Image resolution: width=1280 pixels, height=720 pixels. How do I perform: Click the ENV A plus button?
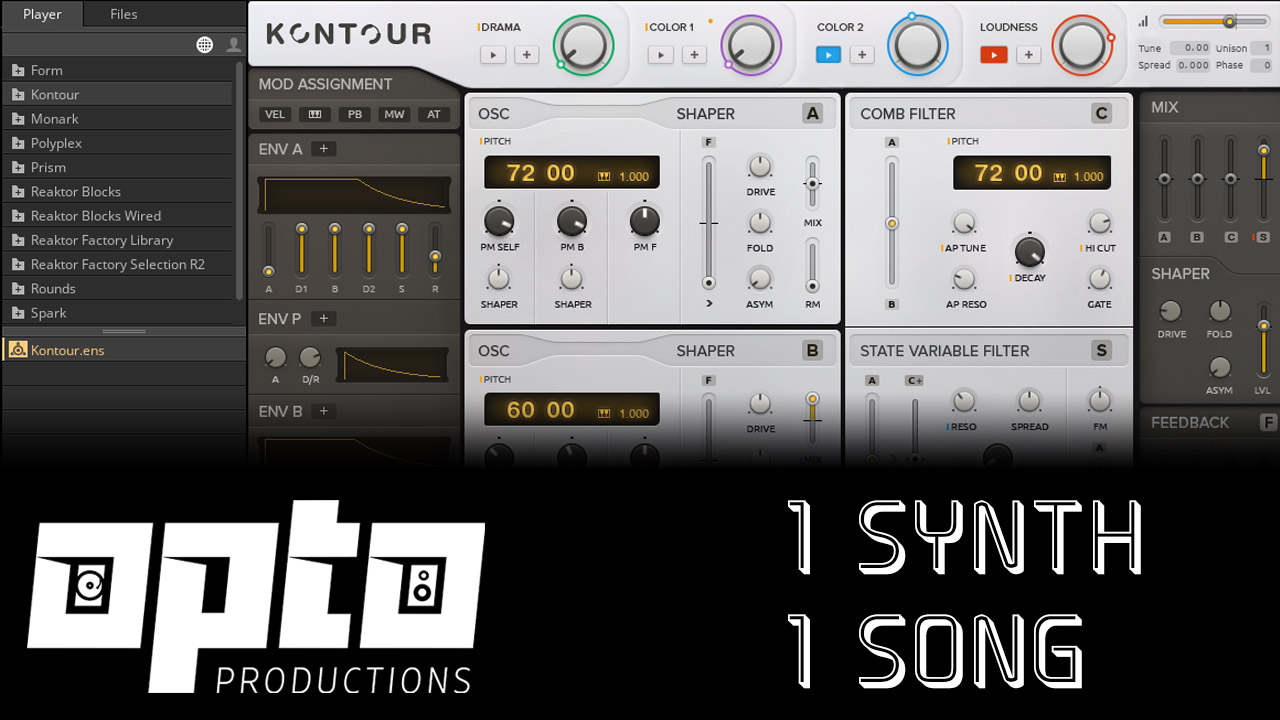pos(324,149)
